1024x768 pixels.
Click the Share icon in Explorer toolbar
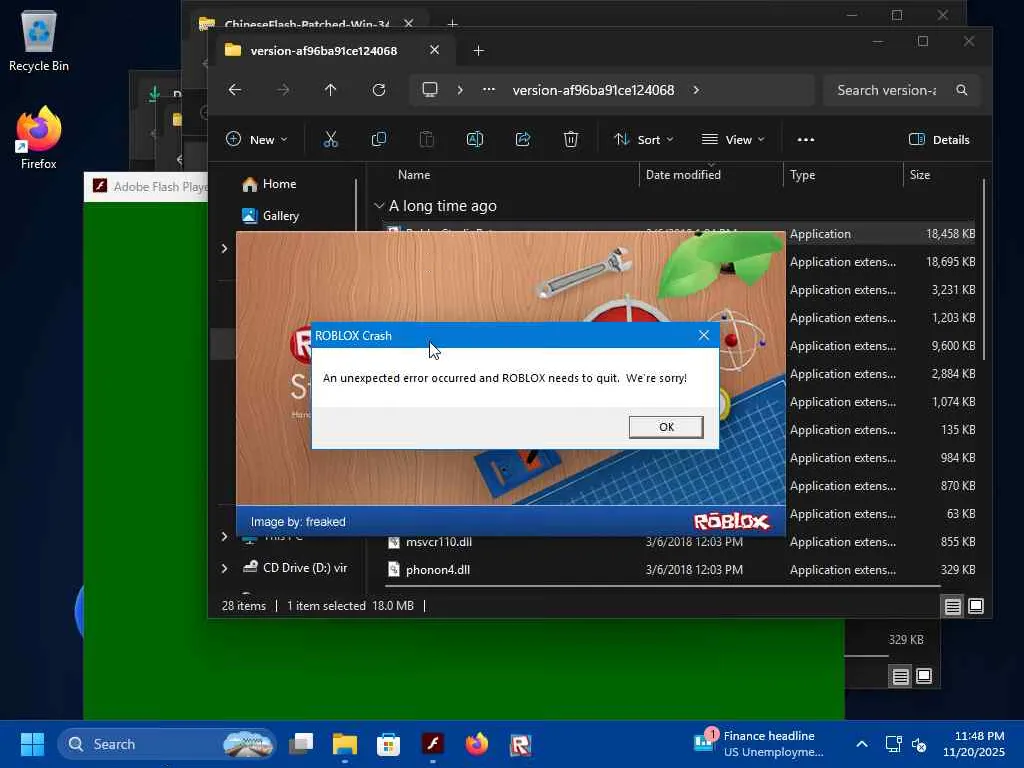click(x=522, y=139)
